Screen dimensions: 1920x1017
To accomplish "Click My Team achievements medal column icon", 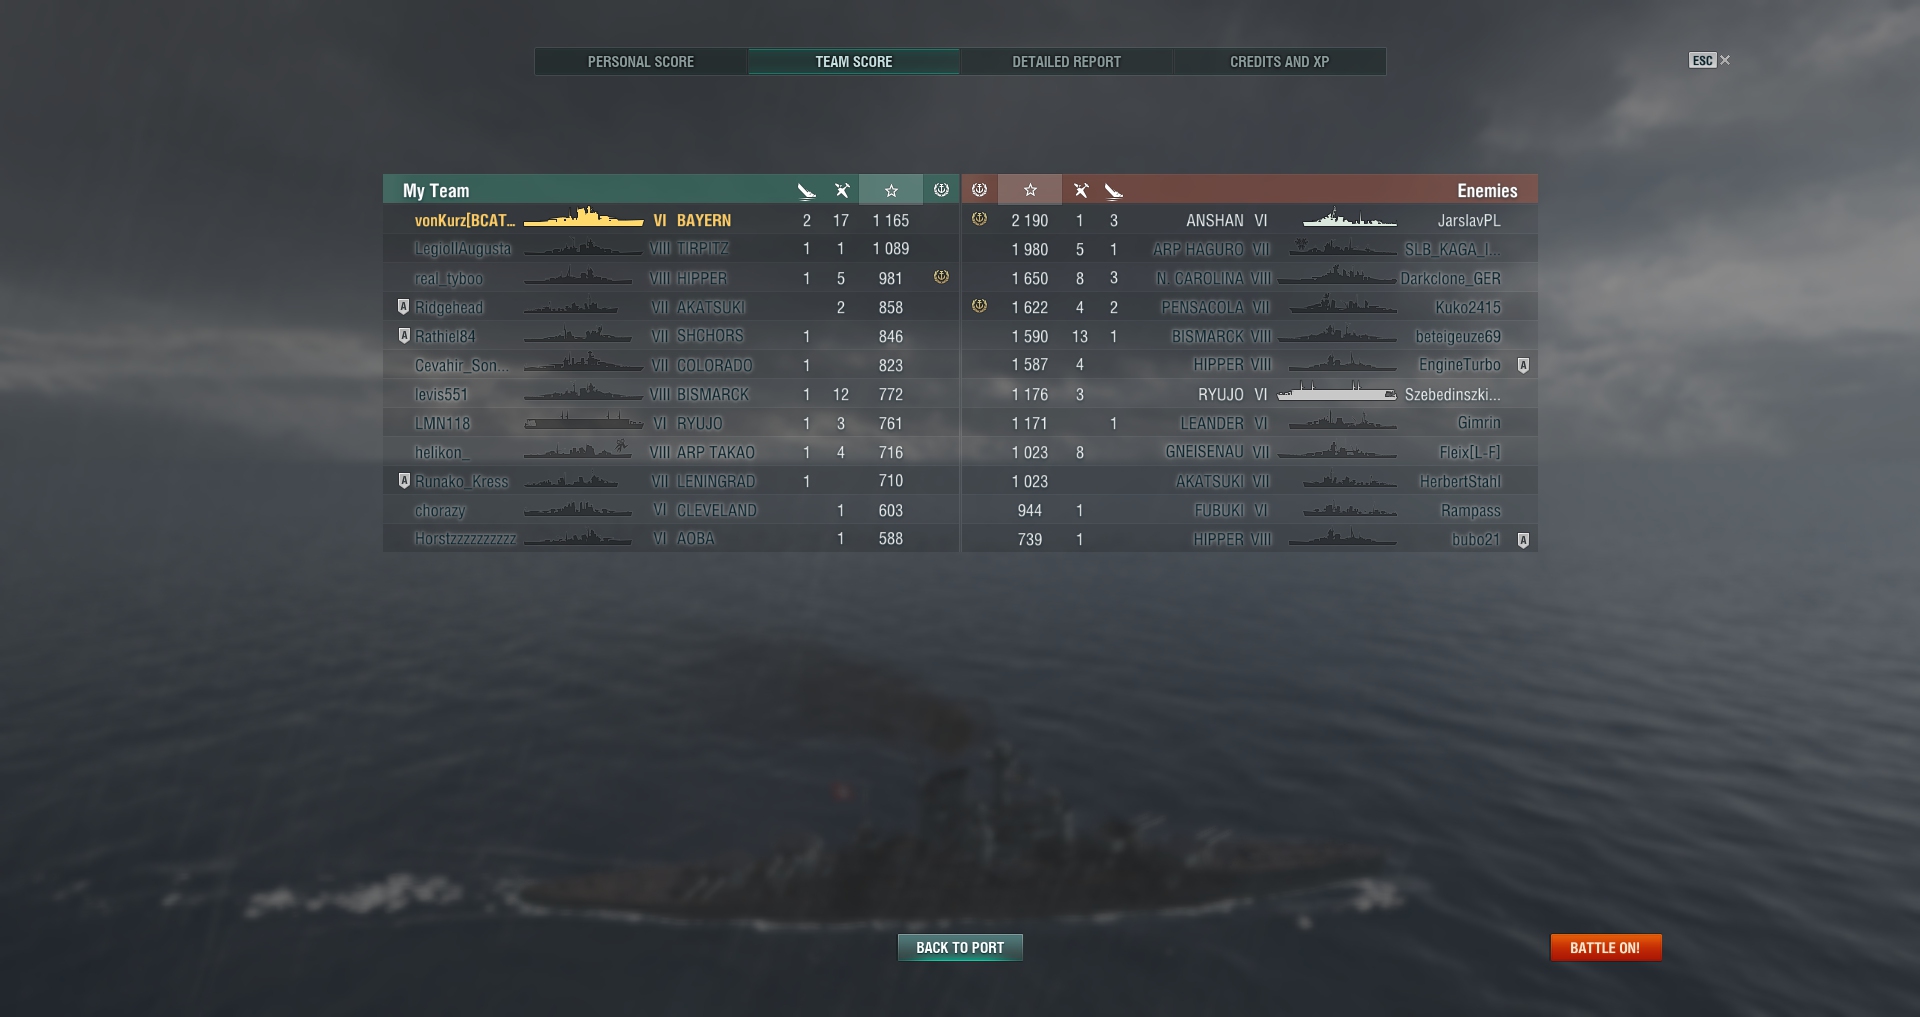I will [x=941, y=190].
